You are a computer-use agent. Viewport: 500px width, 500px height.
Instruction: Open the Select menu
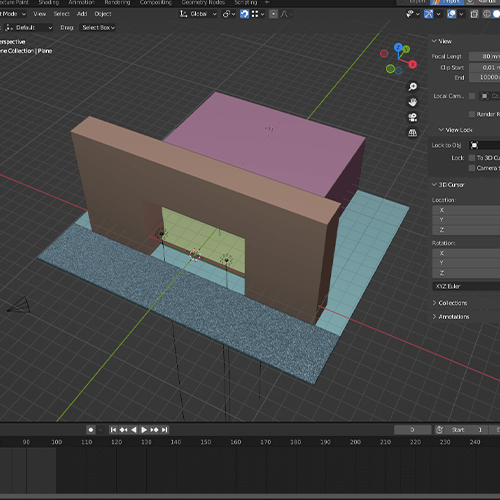point(62,14)
